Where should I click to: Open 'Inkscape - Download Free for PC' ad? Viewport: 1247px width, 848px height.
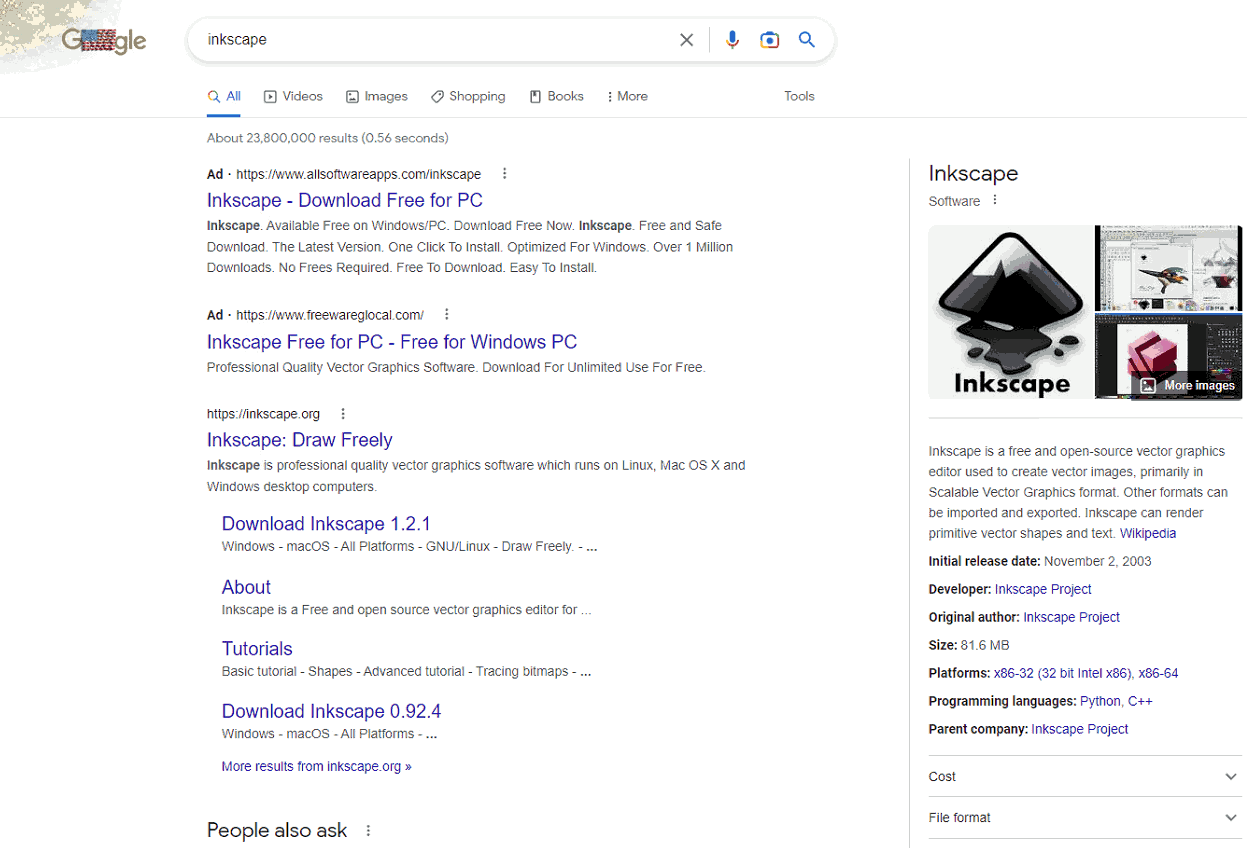point(345,200)
